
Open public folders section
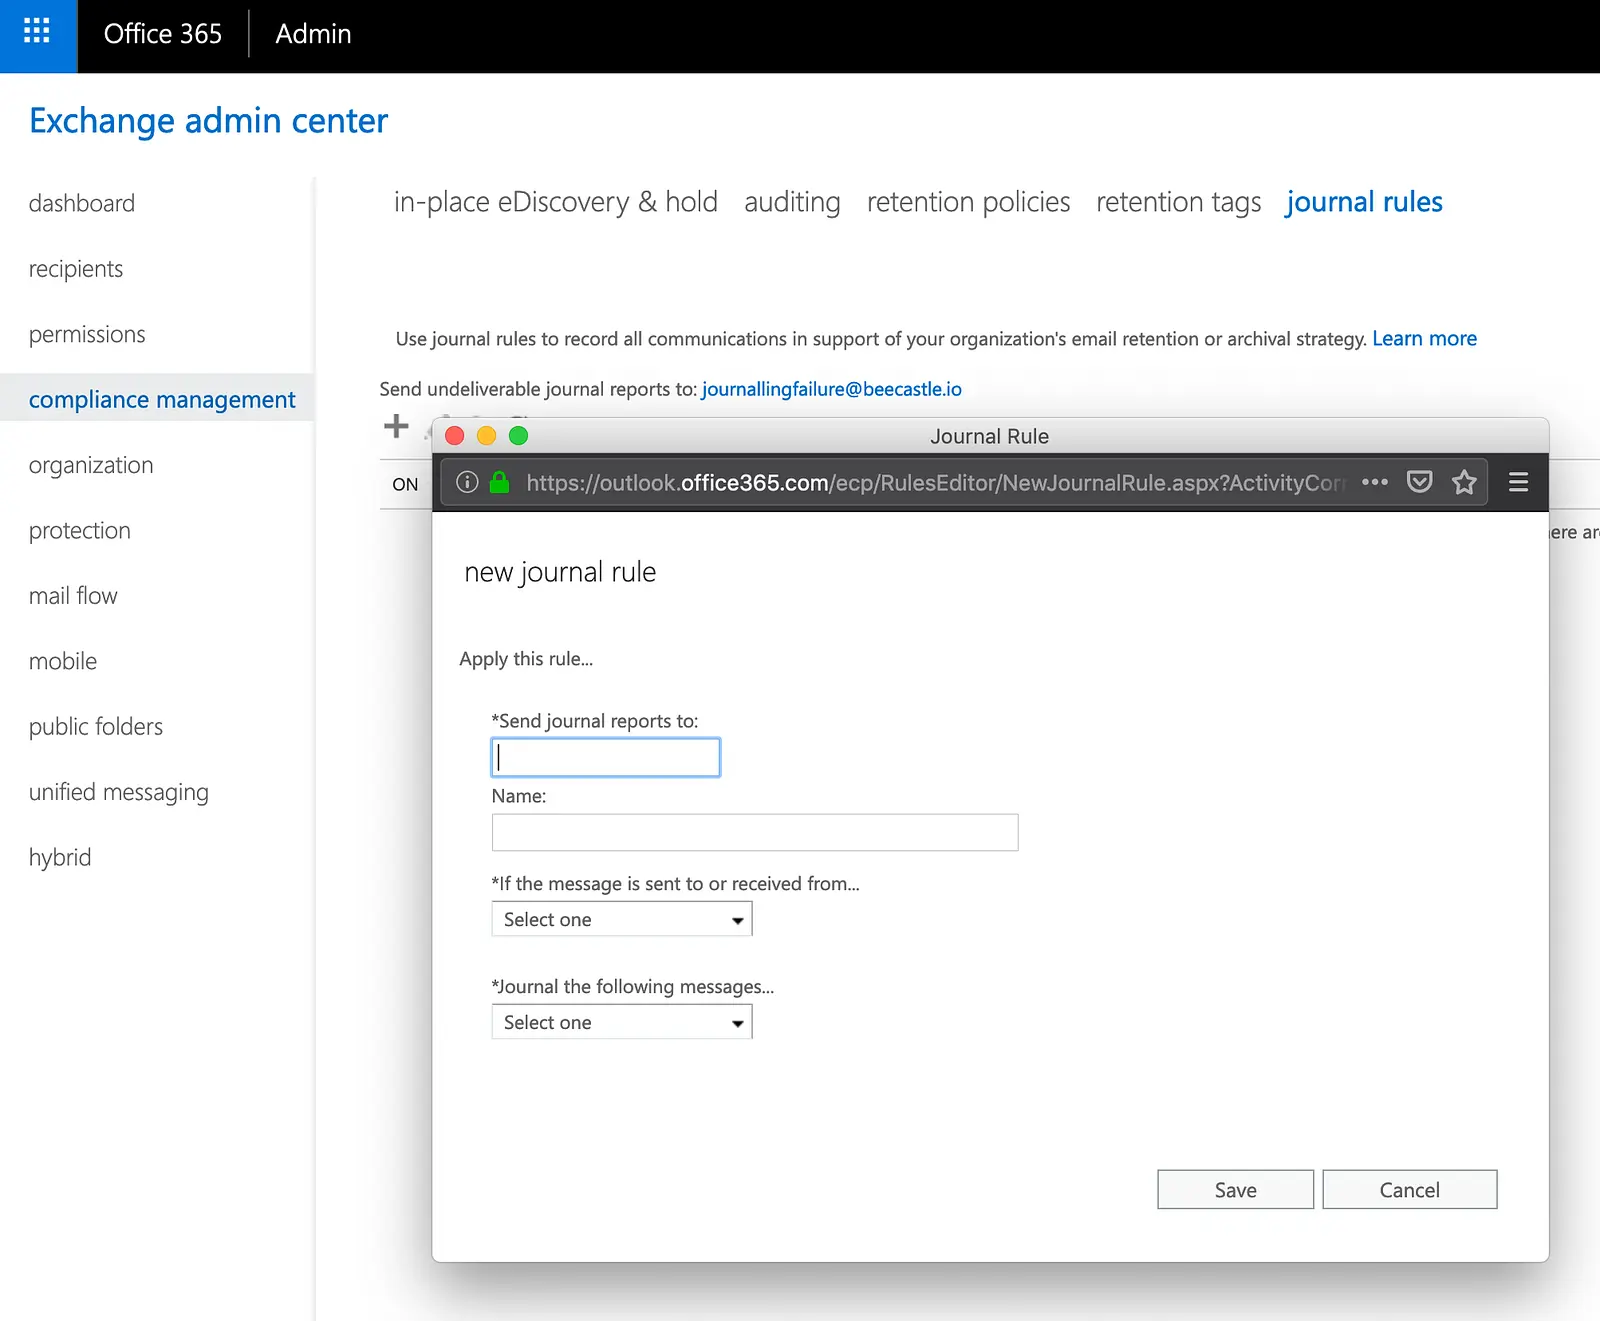point(96,727)
